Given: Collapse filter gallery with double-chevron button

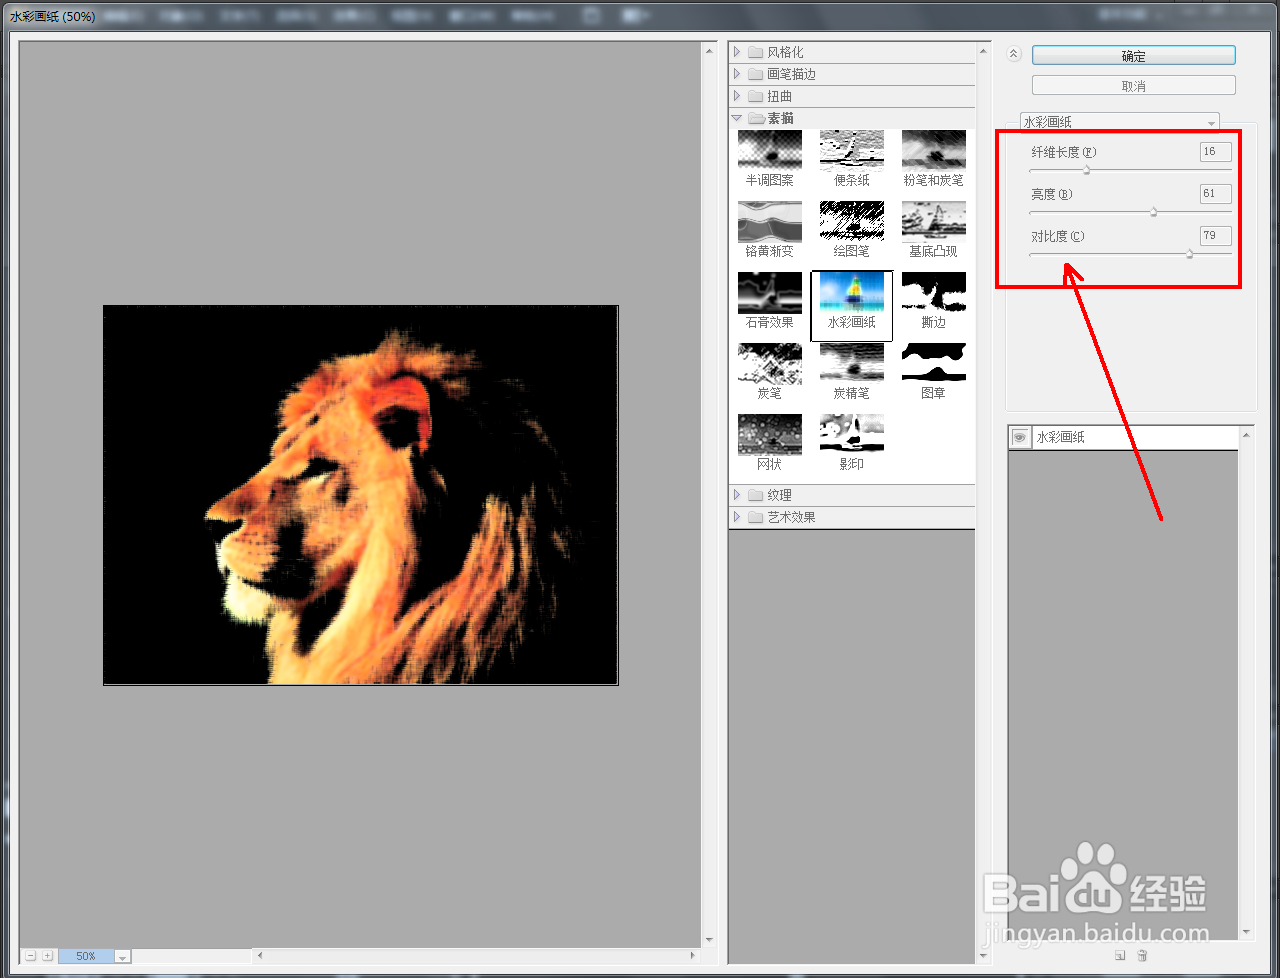Looking at the screenshot, I should [x=1014, y=55].
